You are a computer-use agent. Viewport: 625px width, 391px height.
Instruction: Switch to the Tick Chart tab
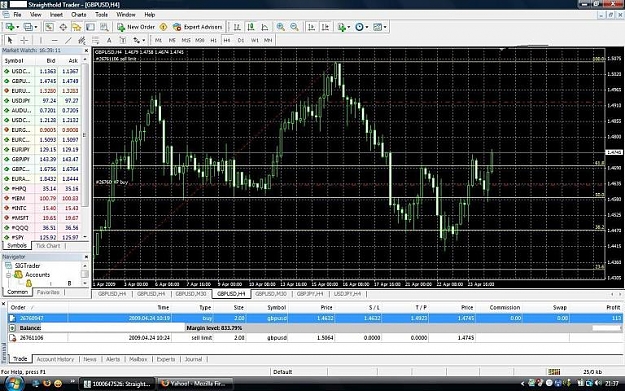tap(48, 246)
